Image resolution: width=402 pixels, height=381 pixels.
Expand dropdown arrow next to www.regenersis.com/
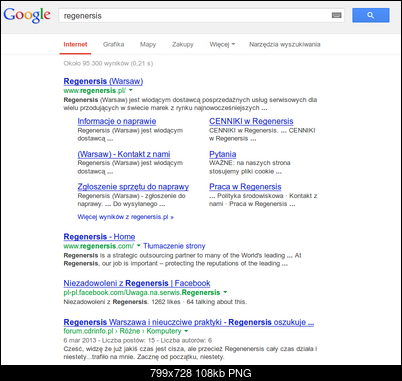tap(139, 246)
